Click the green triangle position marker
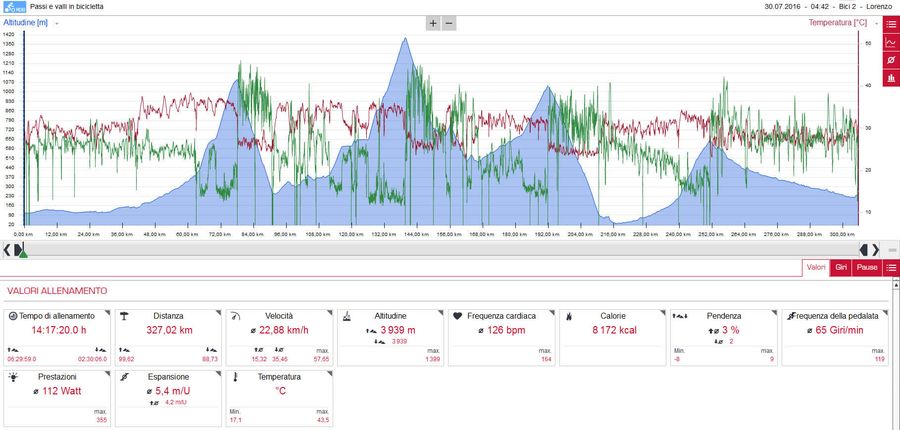 (x=23, y=254)
